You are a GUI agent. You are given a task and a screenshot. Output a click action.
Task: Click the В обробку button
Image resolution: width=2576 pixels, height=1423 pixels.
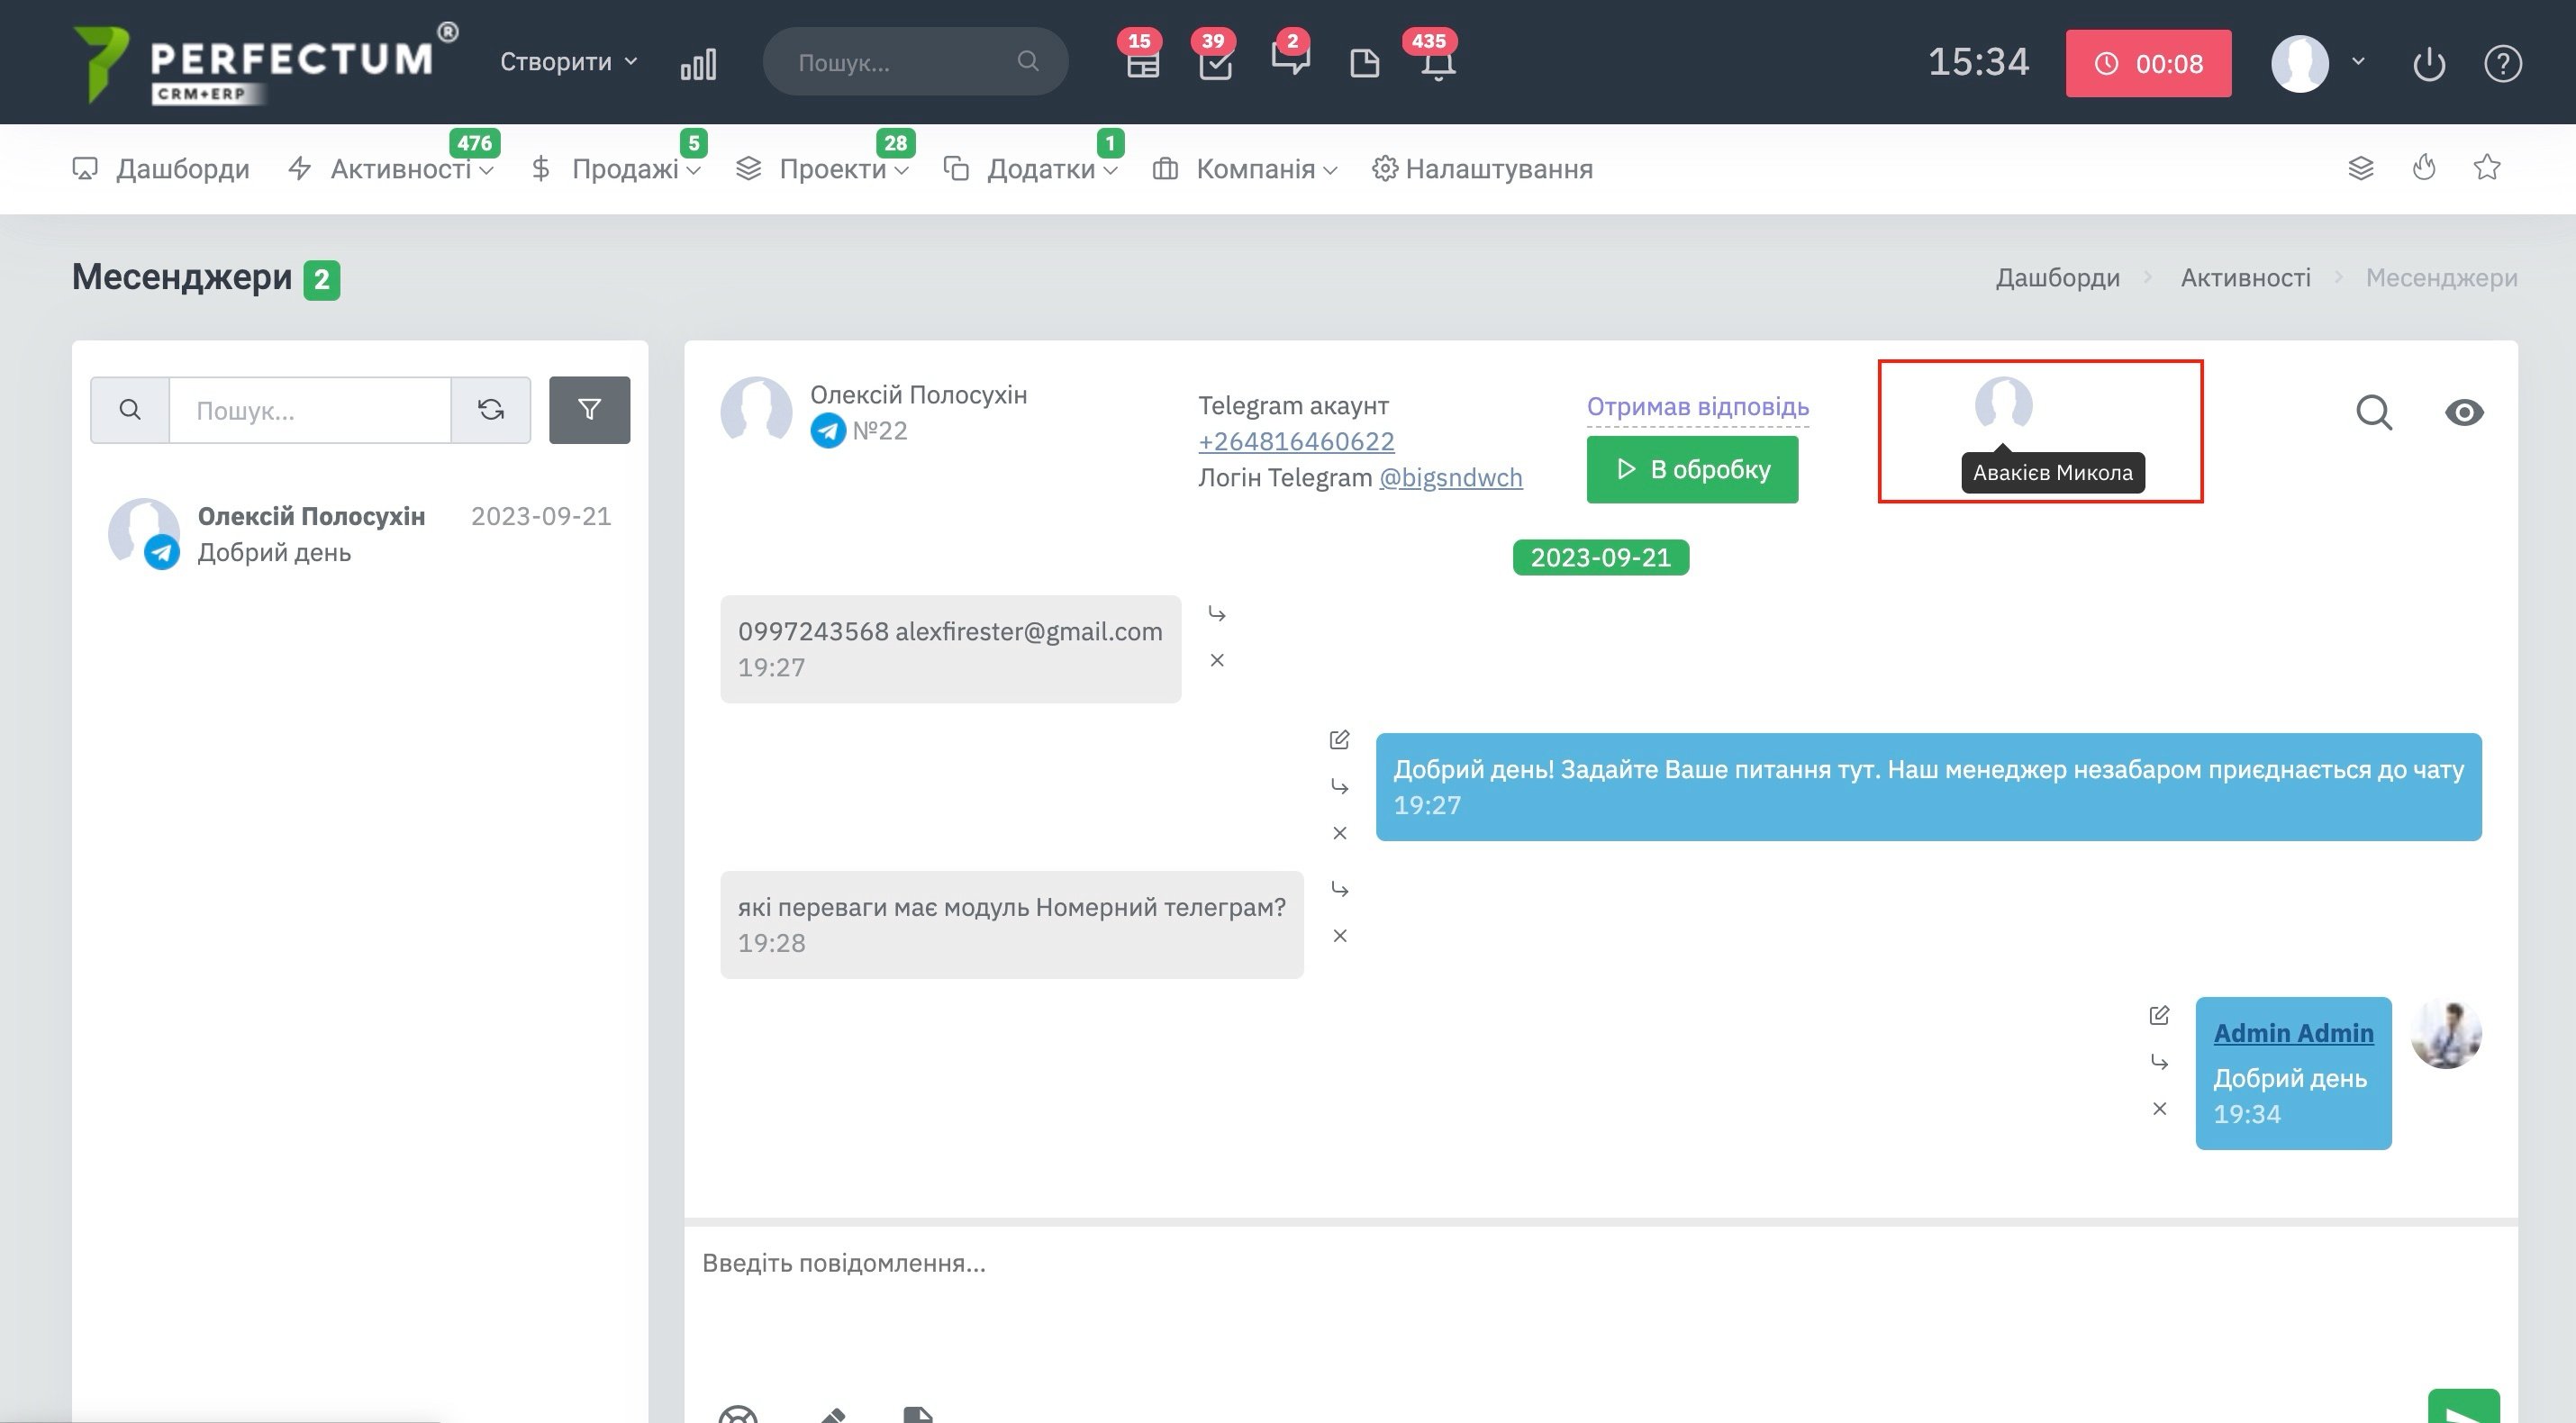[x=1692, y=470]
